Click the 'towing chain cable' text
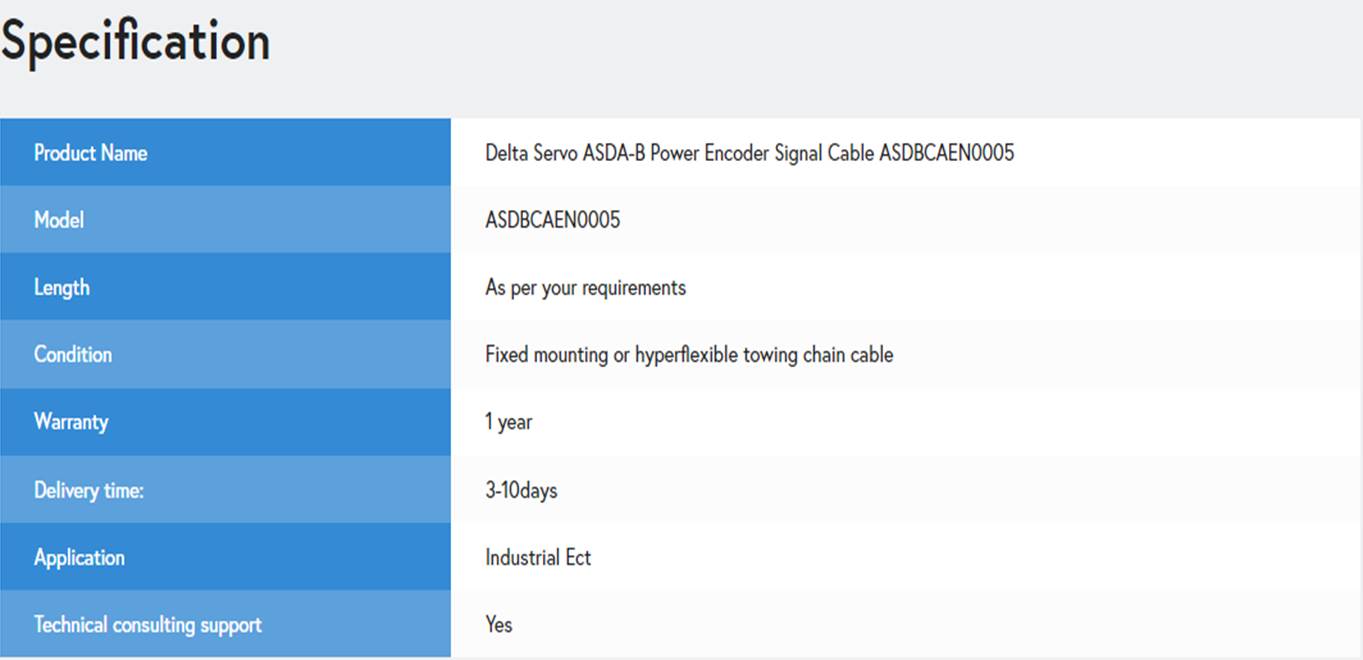The image size is (1363, 660). coord(818,354)
